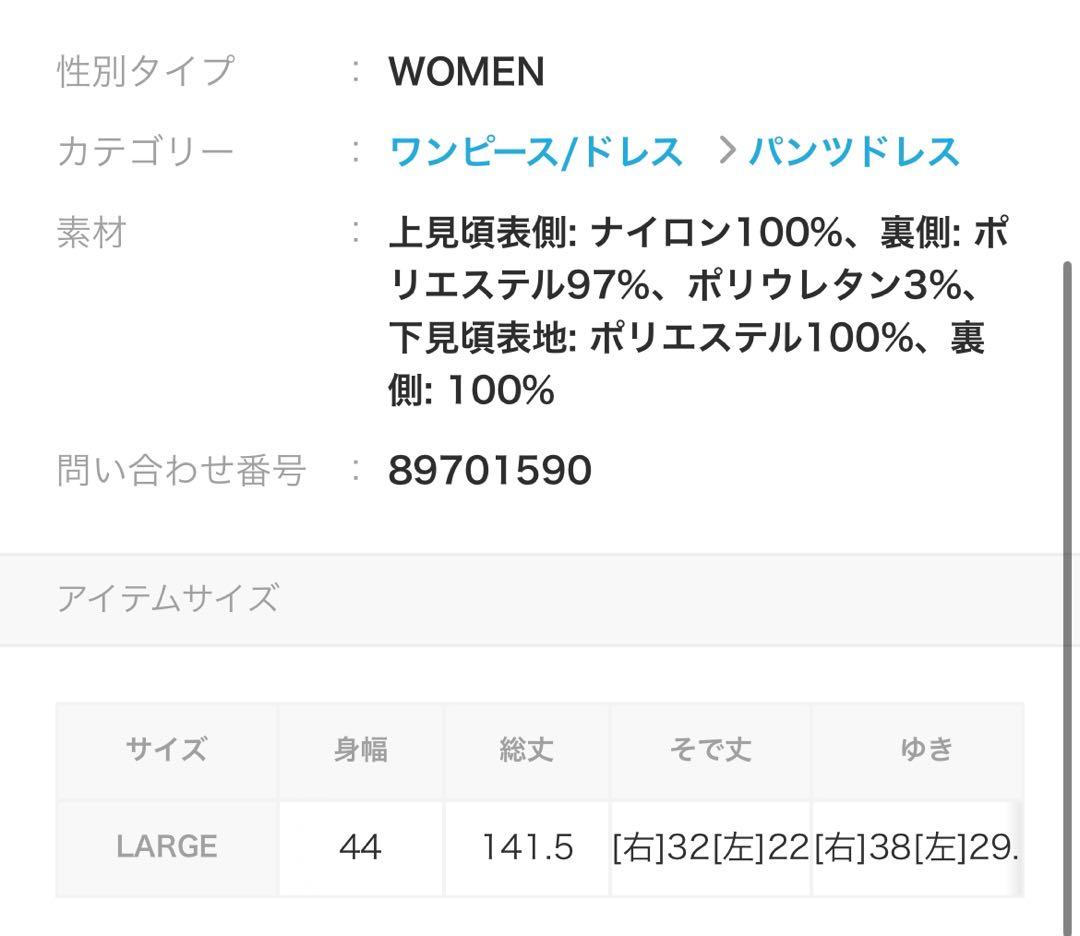This screenshot has width=1080, height=936.
Task: Click the ゆき column header
Action: (x=928, y=750)
